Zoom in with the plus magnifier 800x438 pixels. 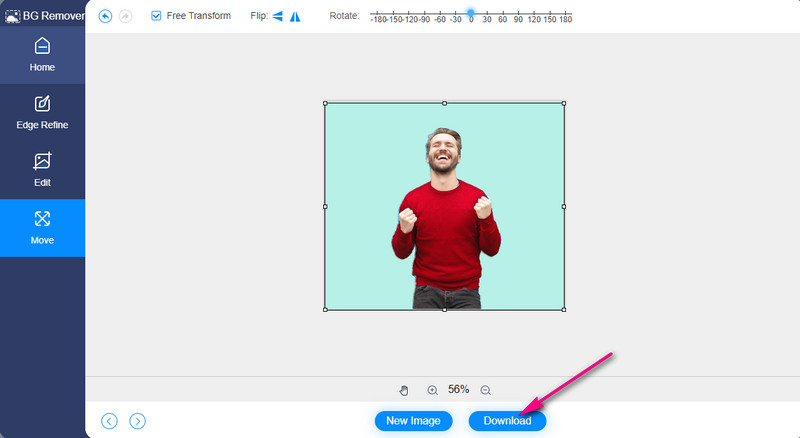[x=432, y=390]
